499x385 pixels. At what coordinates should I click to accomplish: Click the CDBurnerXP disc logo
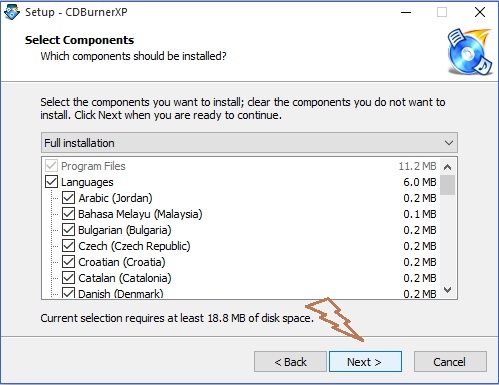[470, 52]
